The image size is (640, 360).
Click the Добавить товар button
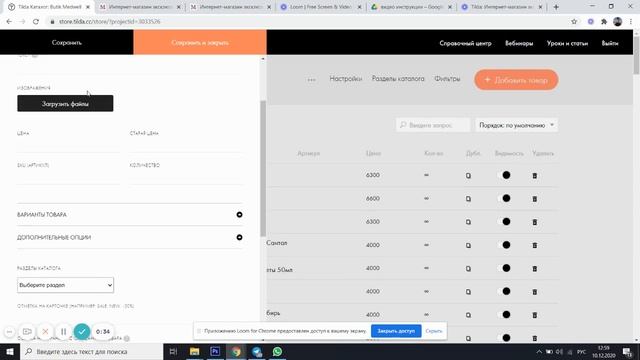[516, 80]
